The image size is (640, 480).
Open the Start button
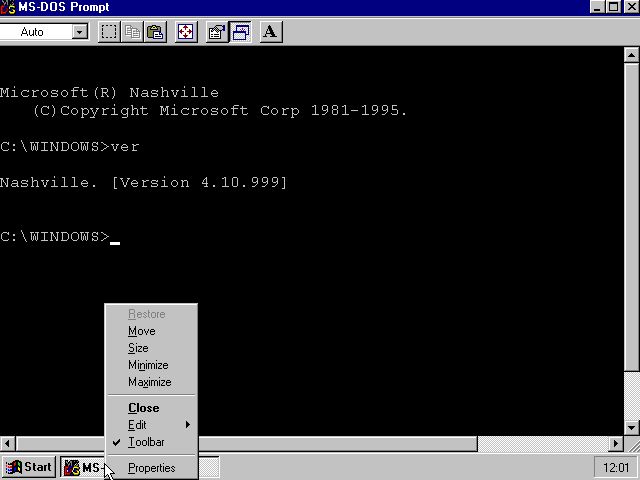point(29,467)
